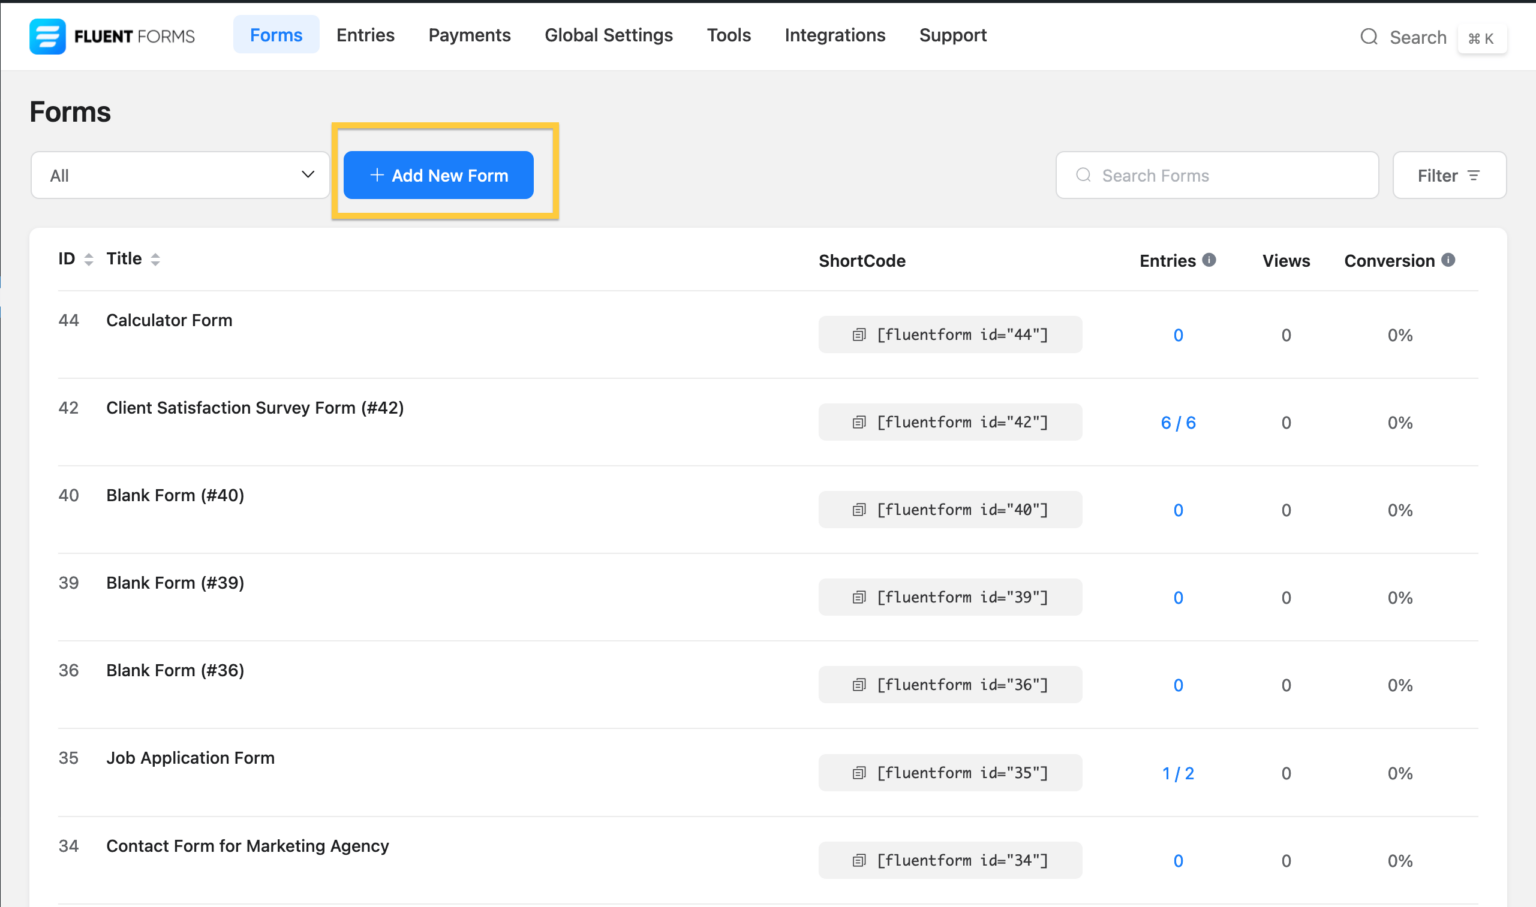The height and width of the screenshot is (907, 1536).
Task: Copy shortcode icon for form id 35
Action: click(858, 773)
